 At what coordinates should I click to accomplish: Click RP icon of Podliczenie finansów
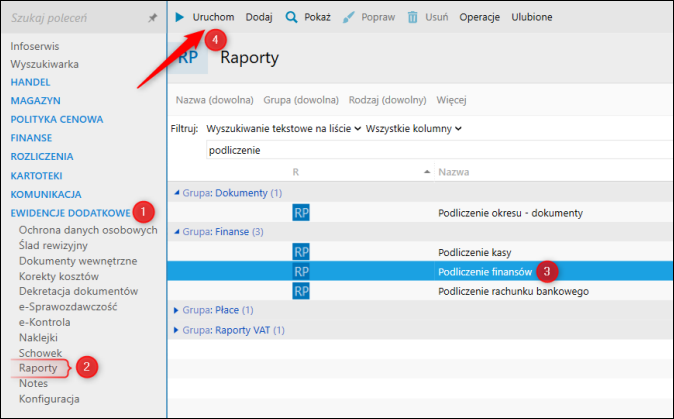[301, 272]
